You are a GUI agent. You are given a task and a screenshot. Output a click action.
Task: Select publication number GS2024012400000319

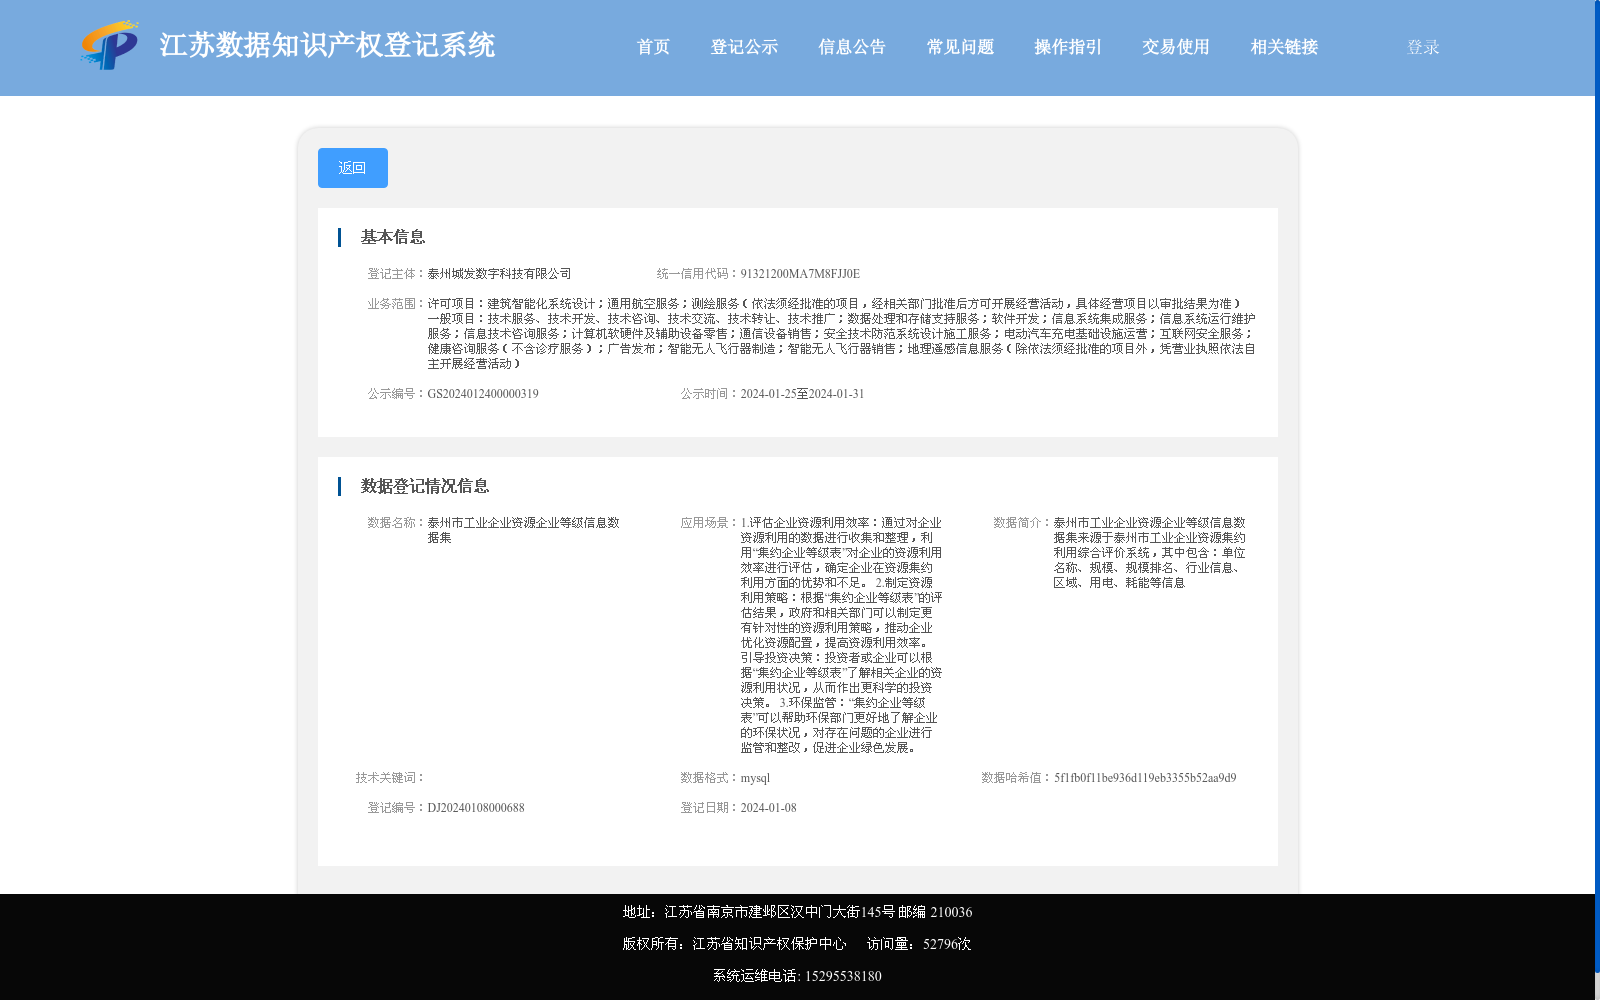483,394
